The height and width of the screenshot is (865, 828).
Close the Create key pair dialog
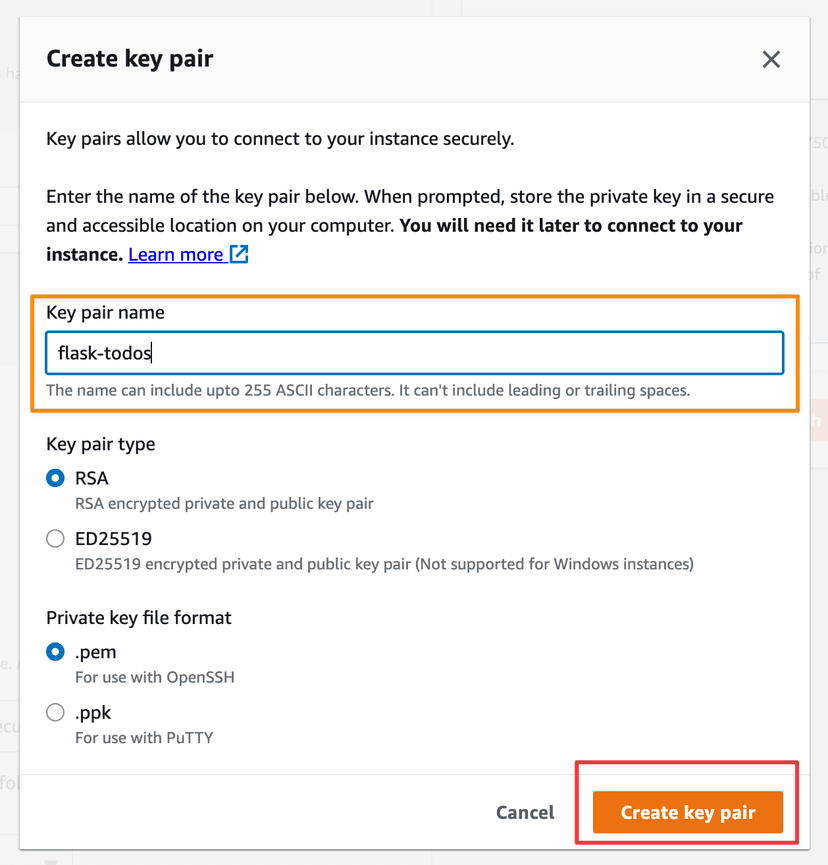[x=771, y=60]
